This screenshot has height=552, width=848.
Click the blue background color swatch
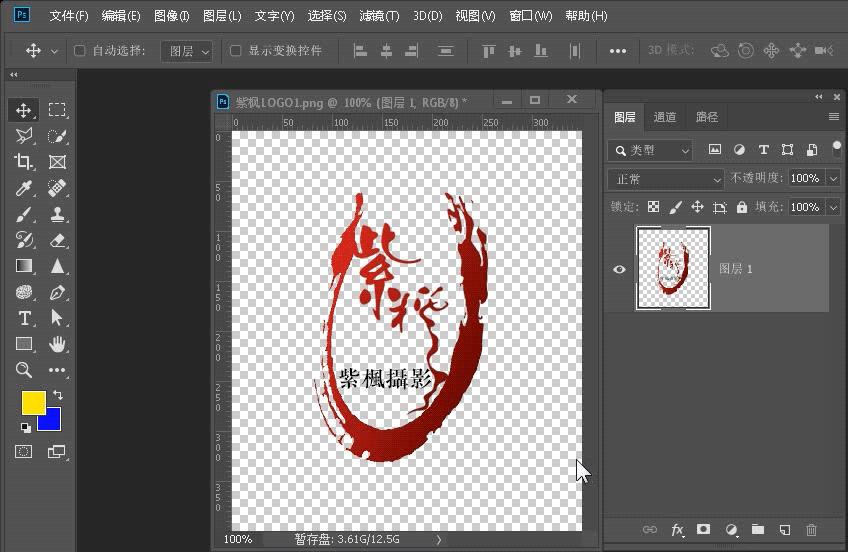(x=53, y=423)
